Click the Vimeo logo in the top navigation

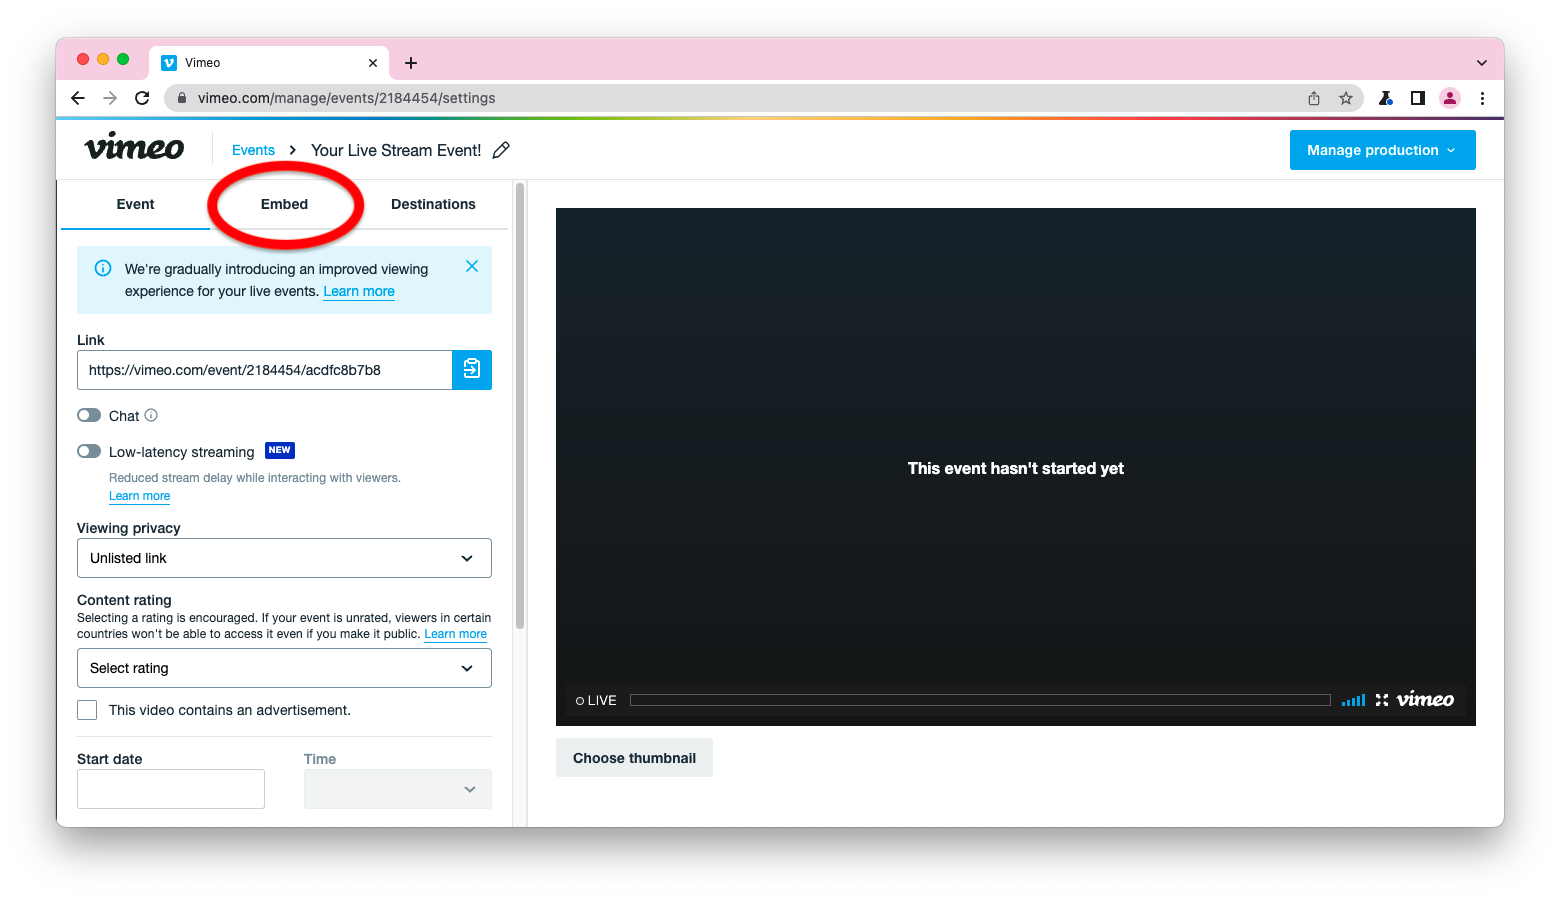[x=133, y=147]
